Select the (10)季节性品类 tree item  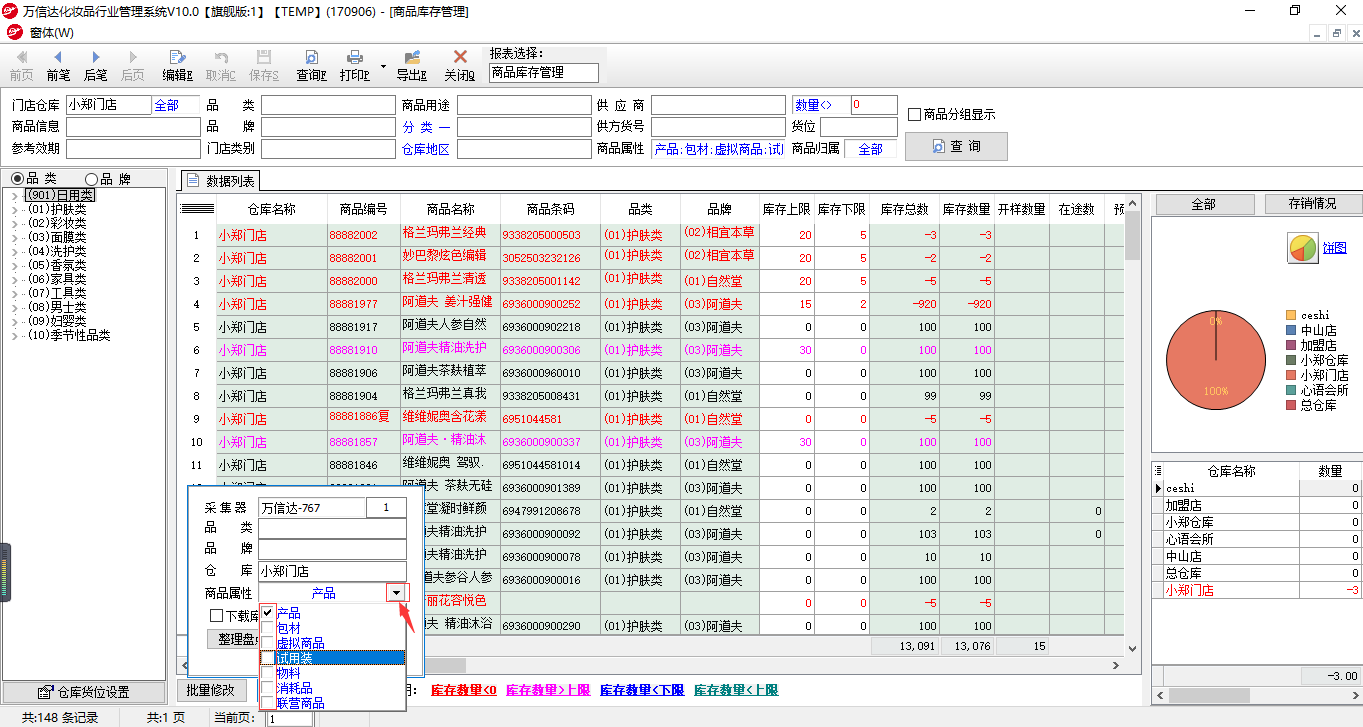point(69,336)
